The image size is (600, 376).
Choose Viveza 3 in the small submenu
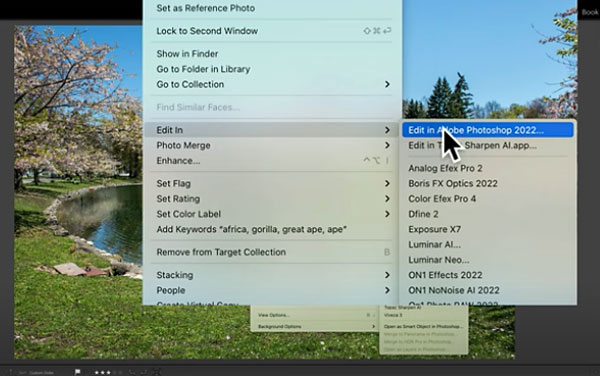(424, 315)
